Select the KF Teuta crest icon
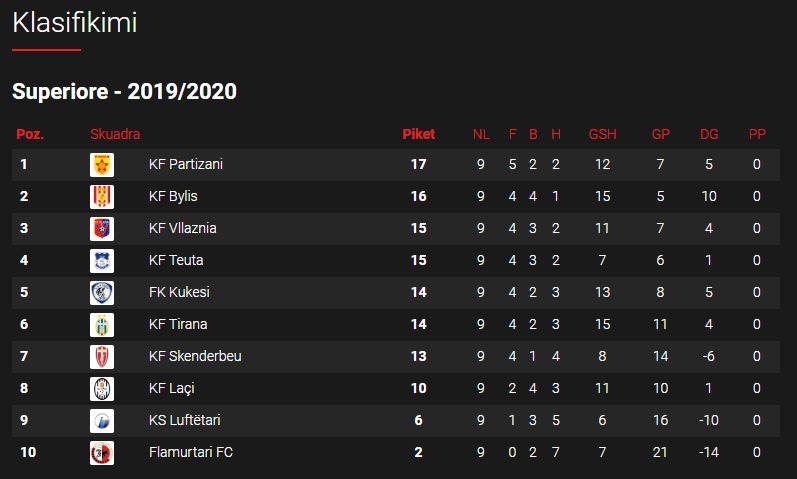 pos(102,261)
